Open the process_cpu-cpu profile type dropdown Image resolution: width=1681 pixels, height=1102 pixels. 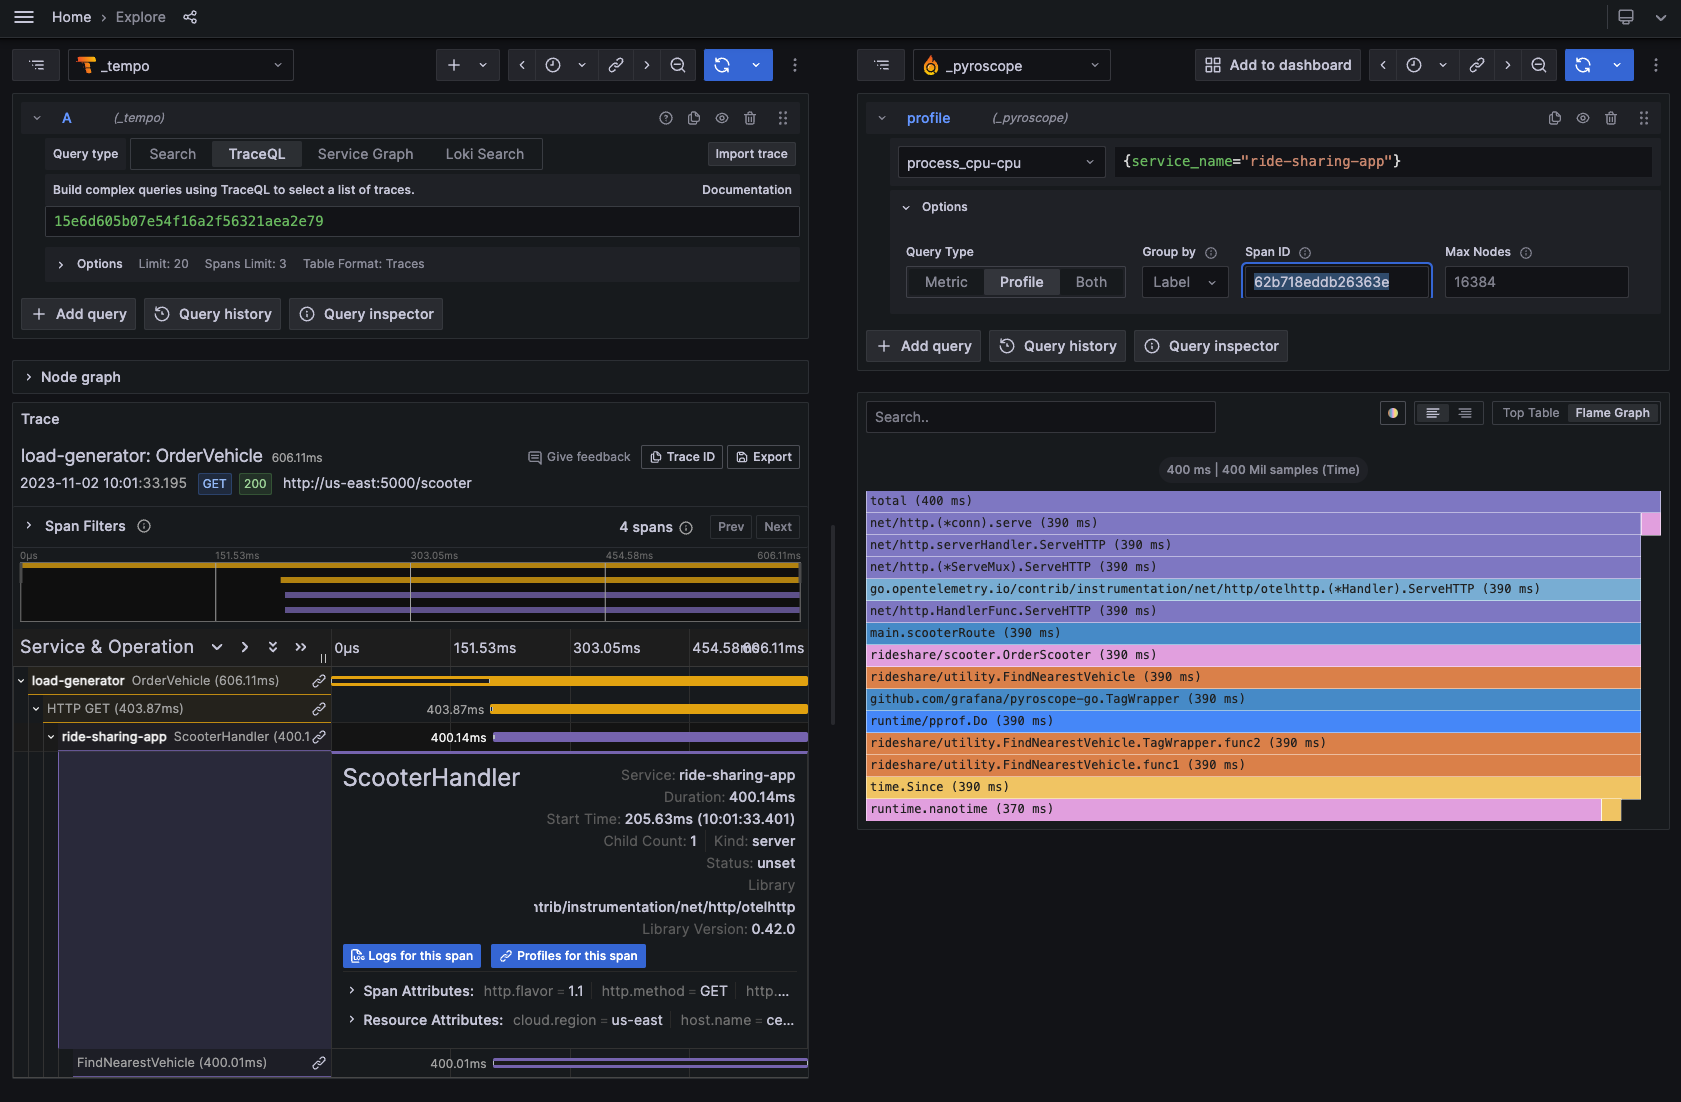click(x=1000, y=162)
